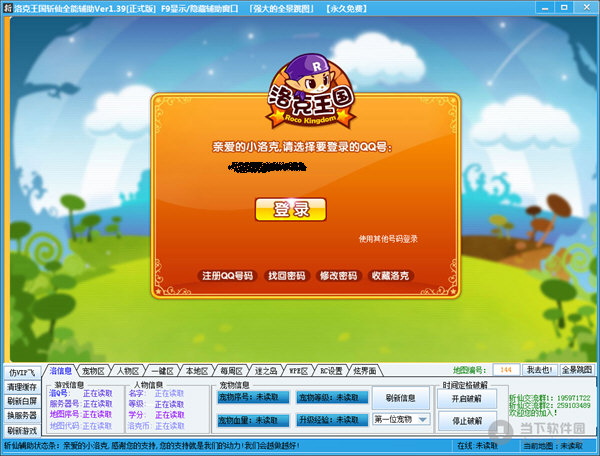
Task: Click the 刷新游戏 refresh game button
Action: 22,431
